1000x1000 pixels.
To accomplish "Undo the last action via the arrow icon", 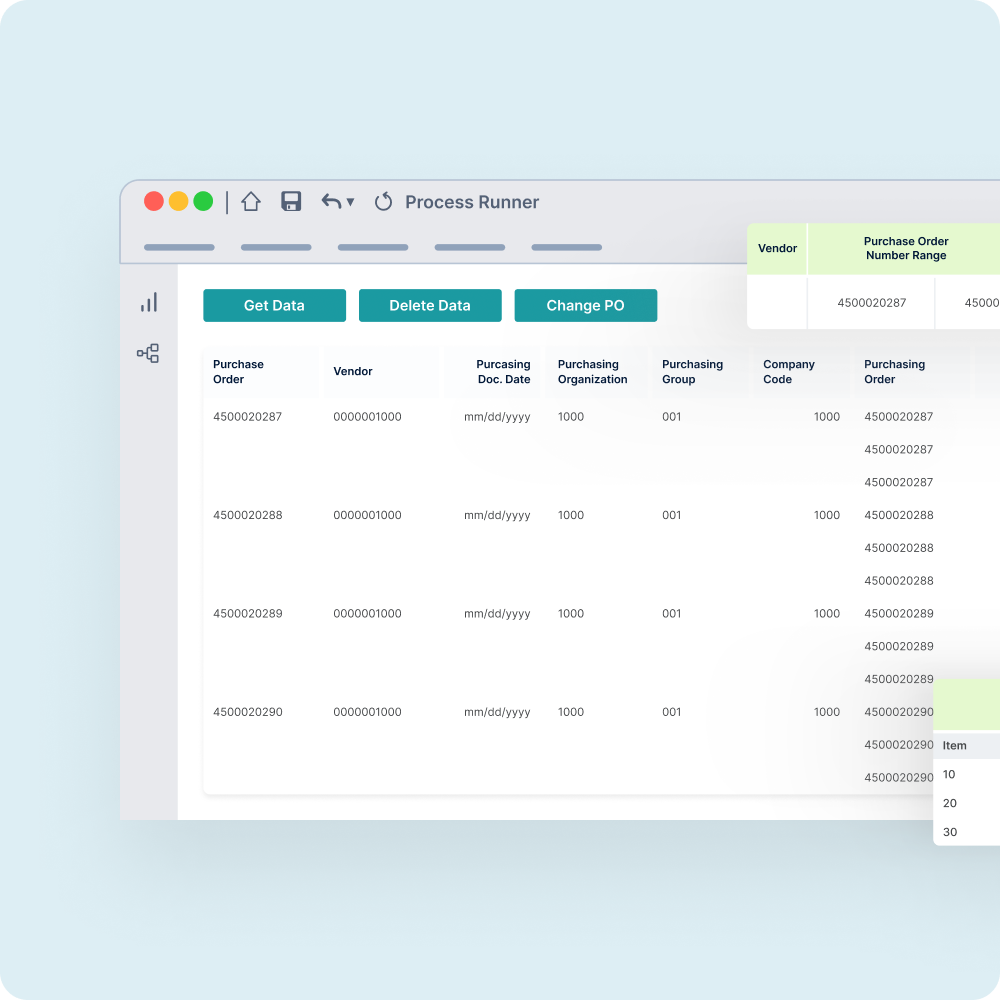I will pos(330,201).
